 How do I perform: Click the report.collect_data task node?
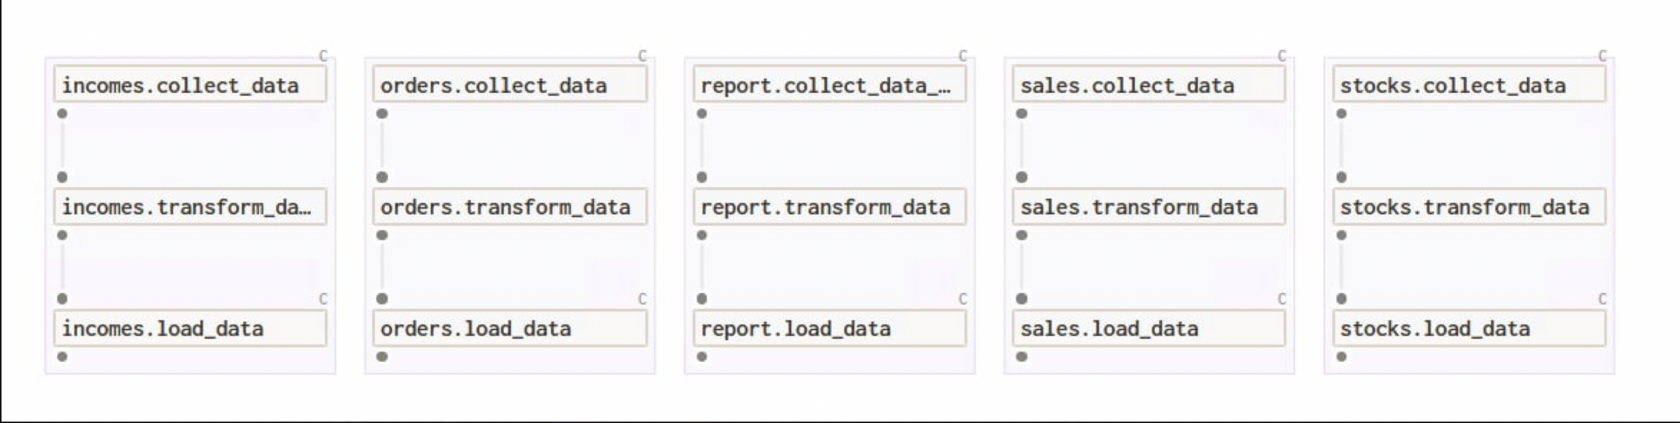[830, 86]
